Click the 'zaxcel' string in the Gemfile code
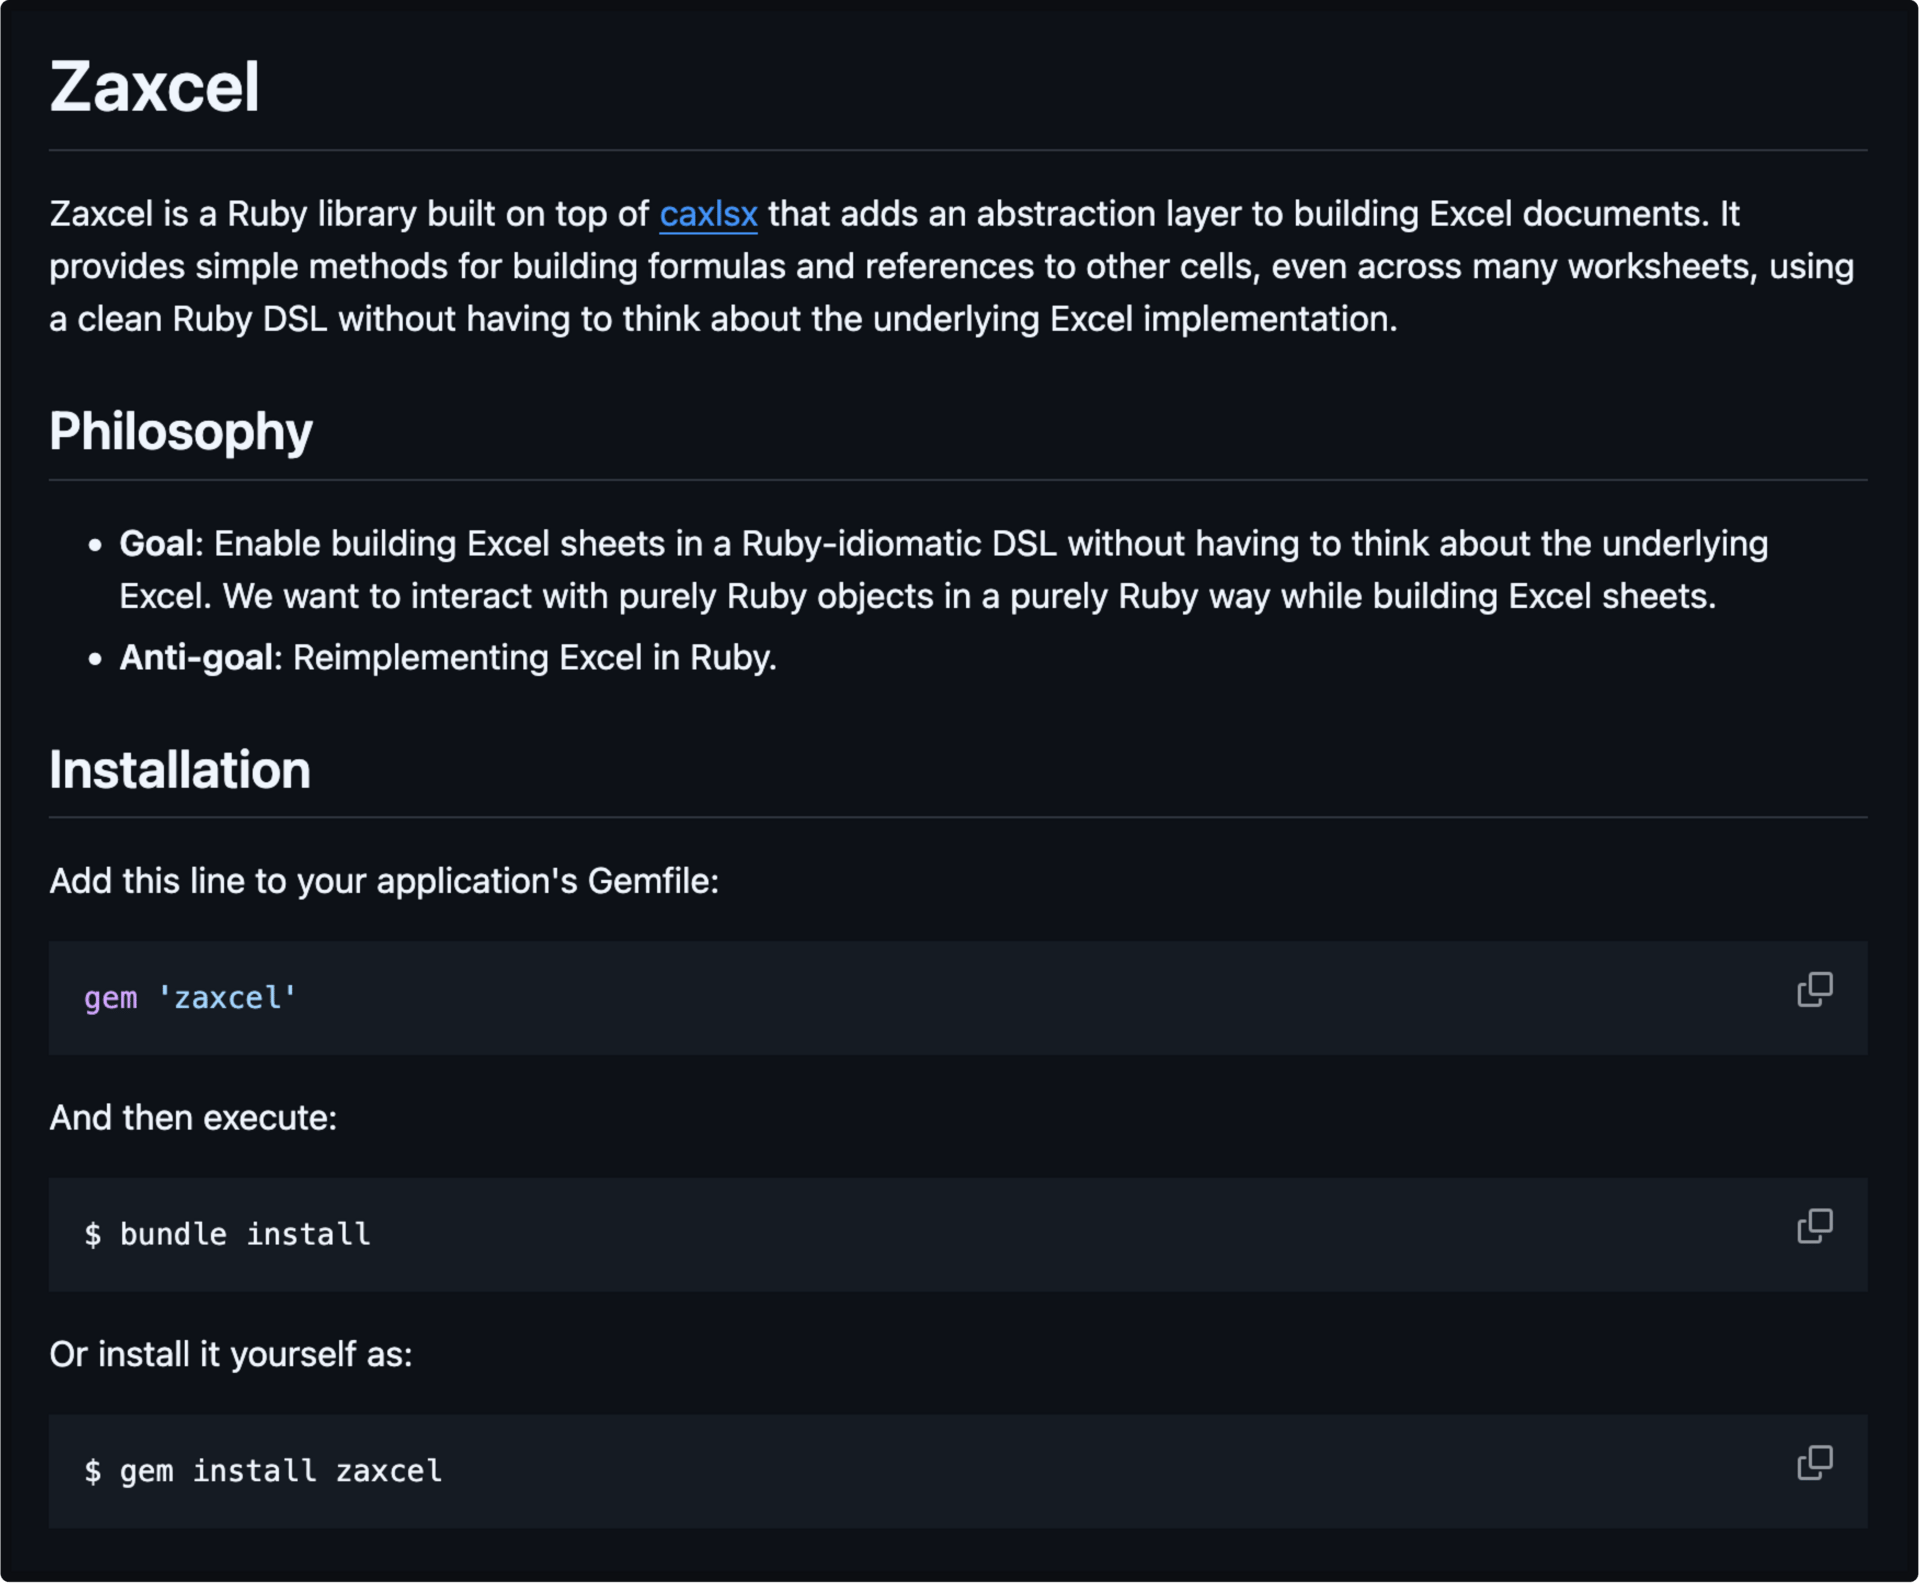 point(227,998)
